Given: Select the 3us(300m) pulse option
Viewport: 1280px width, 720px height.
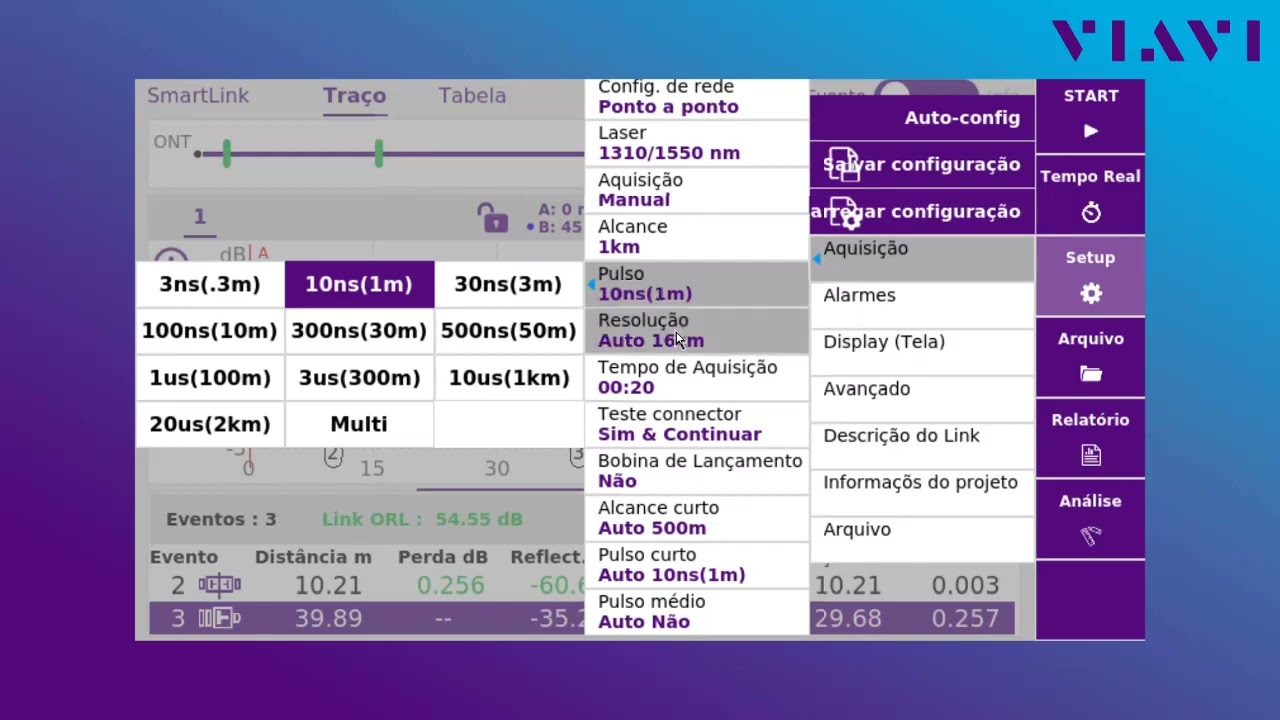Looking at the screenshot, I should 359,378.
